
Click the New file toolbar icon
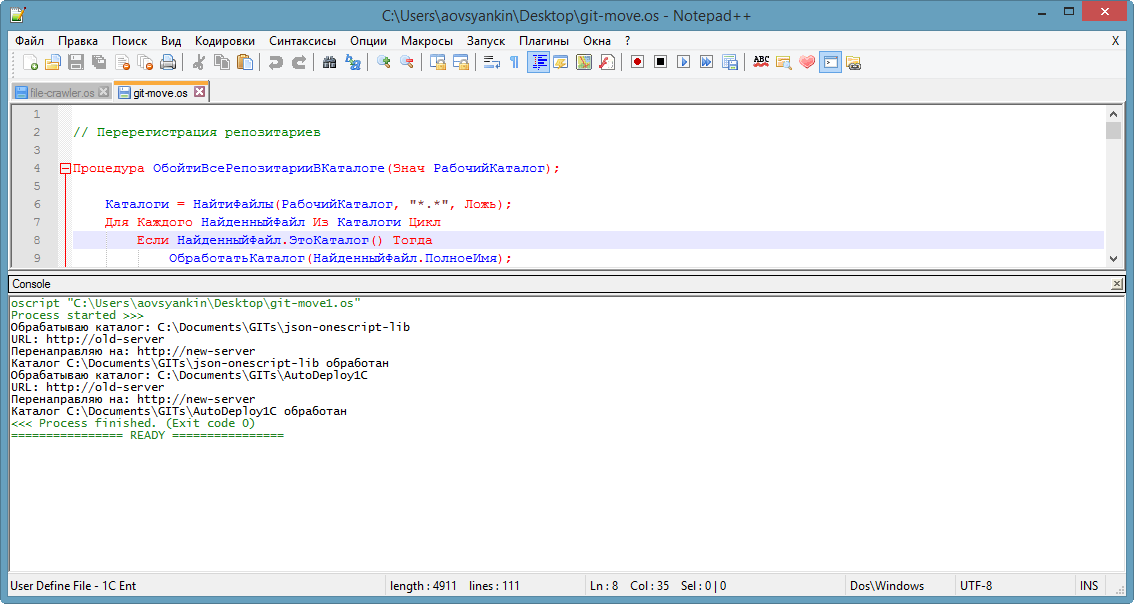coord(30,63)
